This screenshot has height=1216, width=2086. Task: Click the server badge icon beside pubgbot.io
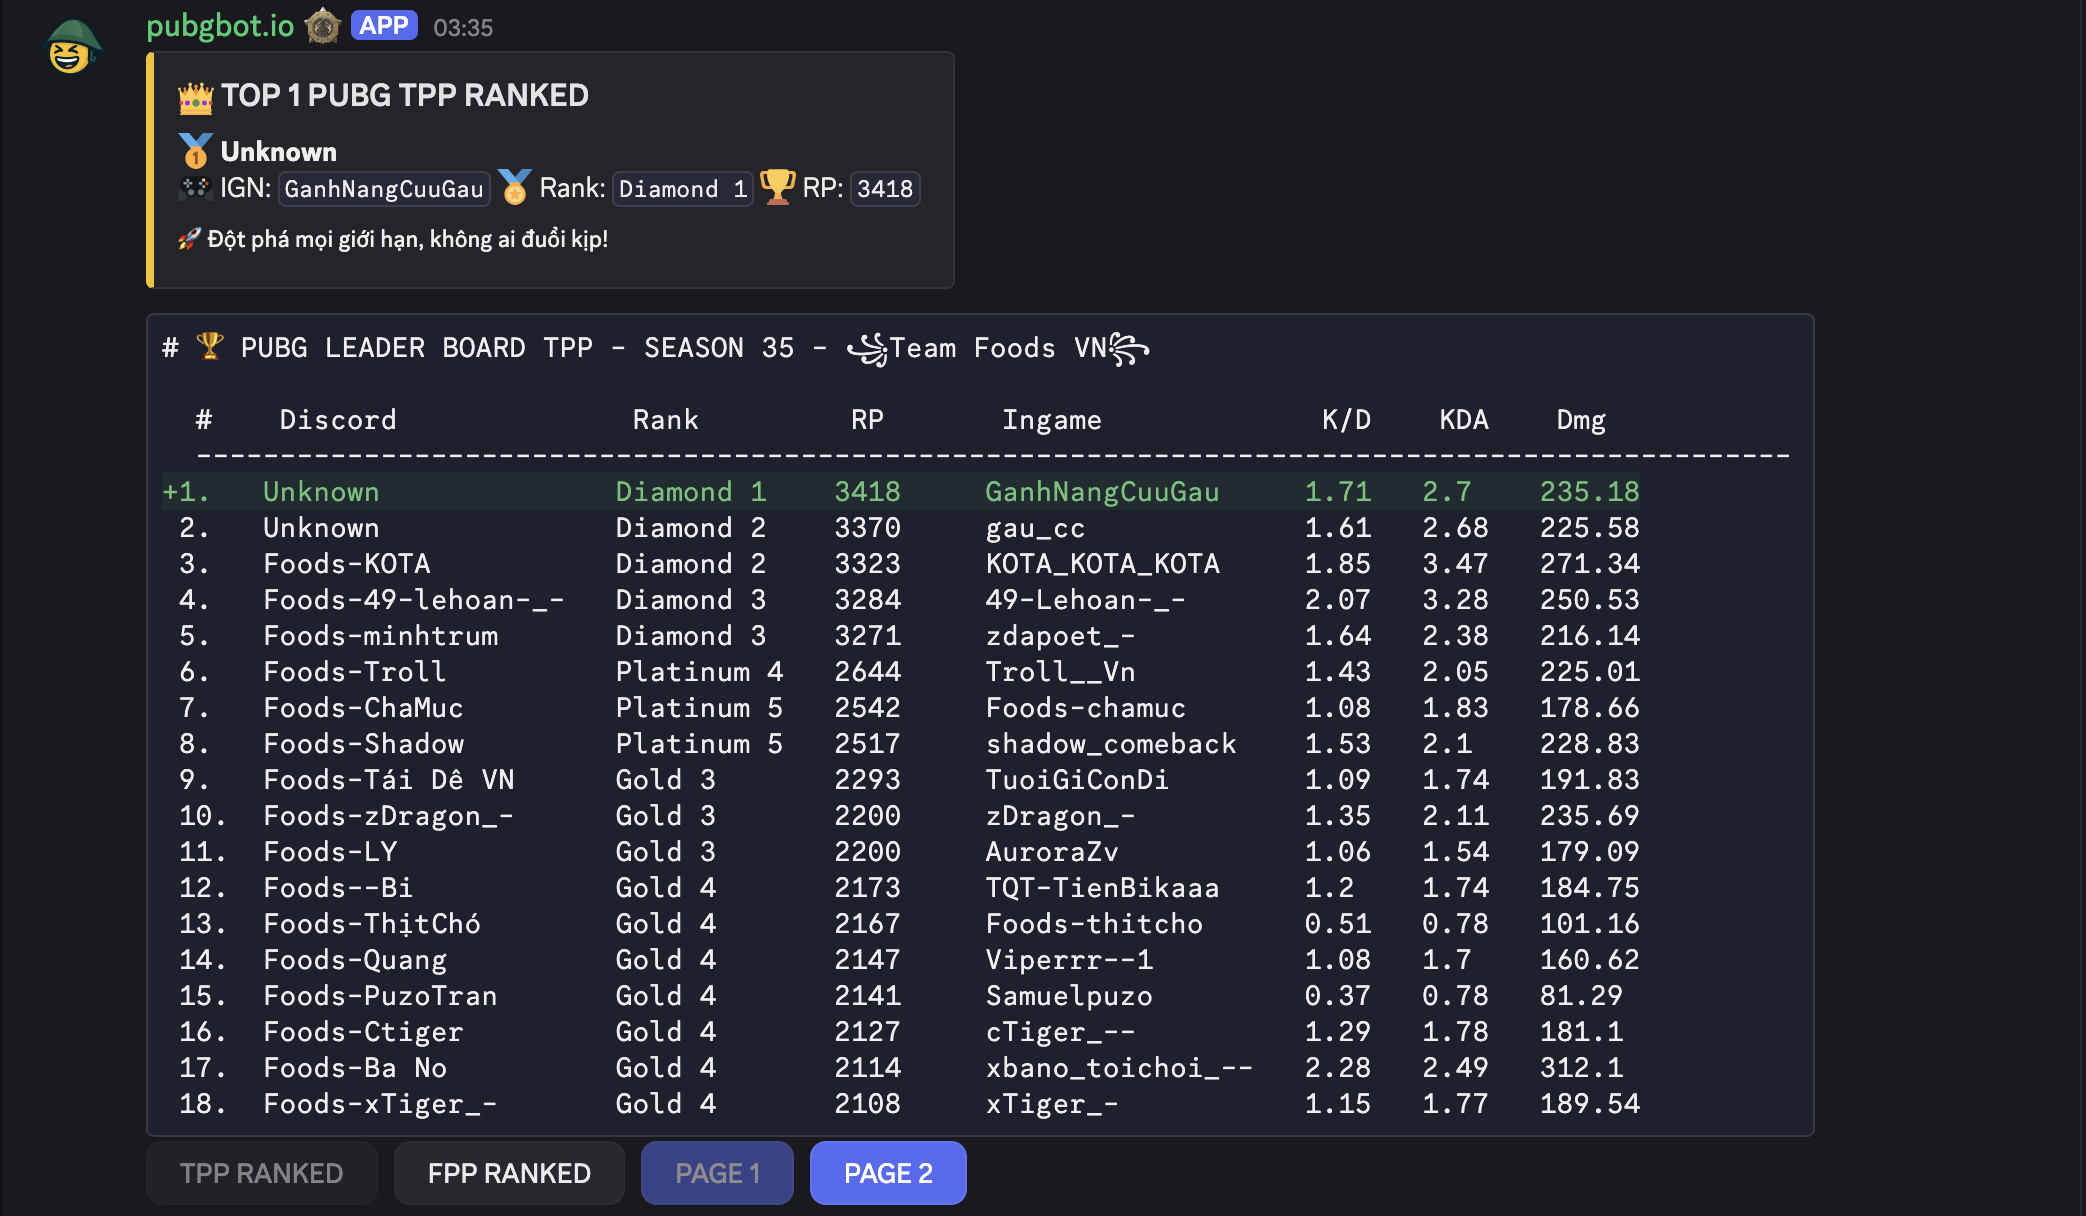323,26
